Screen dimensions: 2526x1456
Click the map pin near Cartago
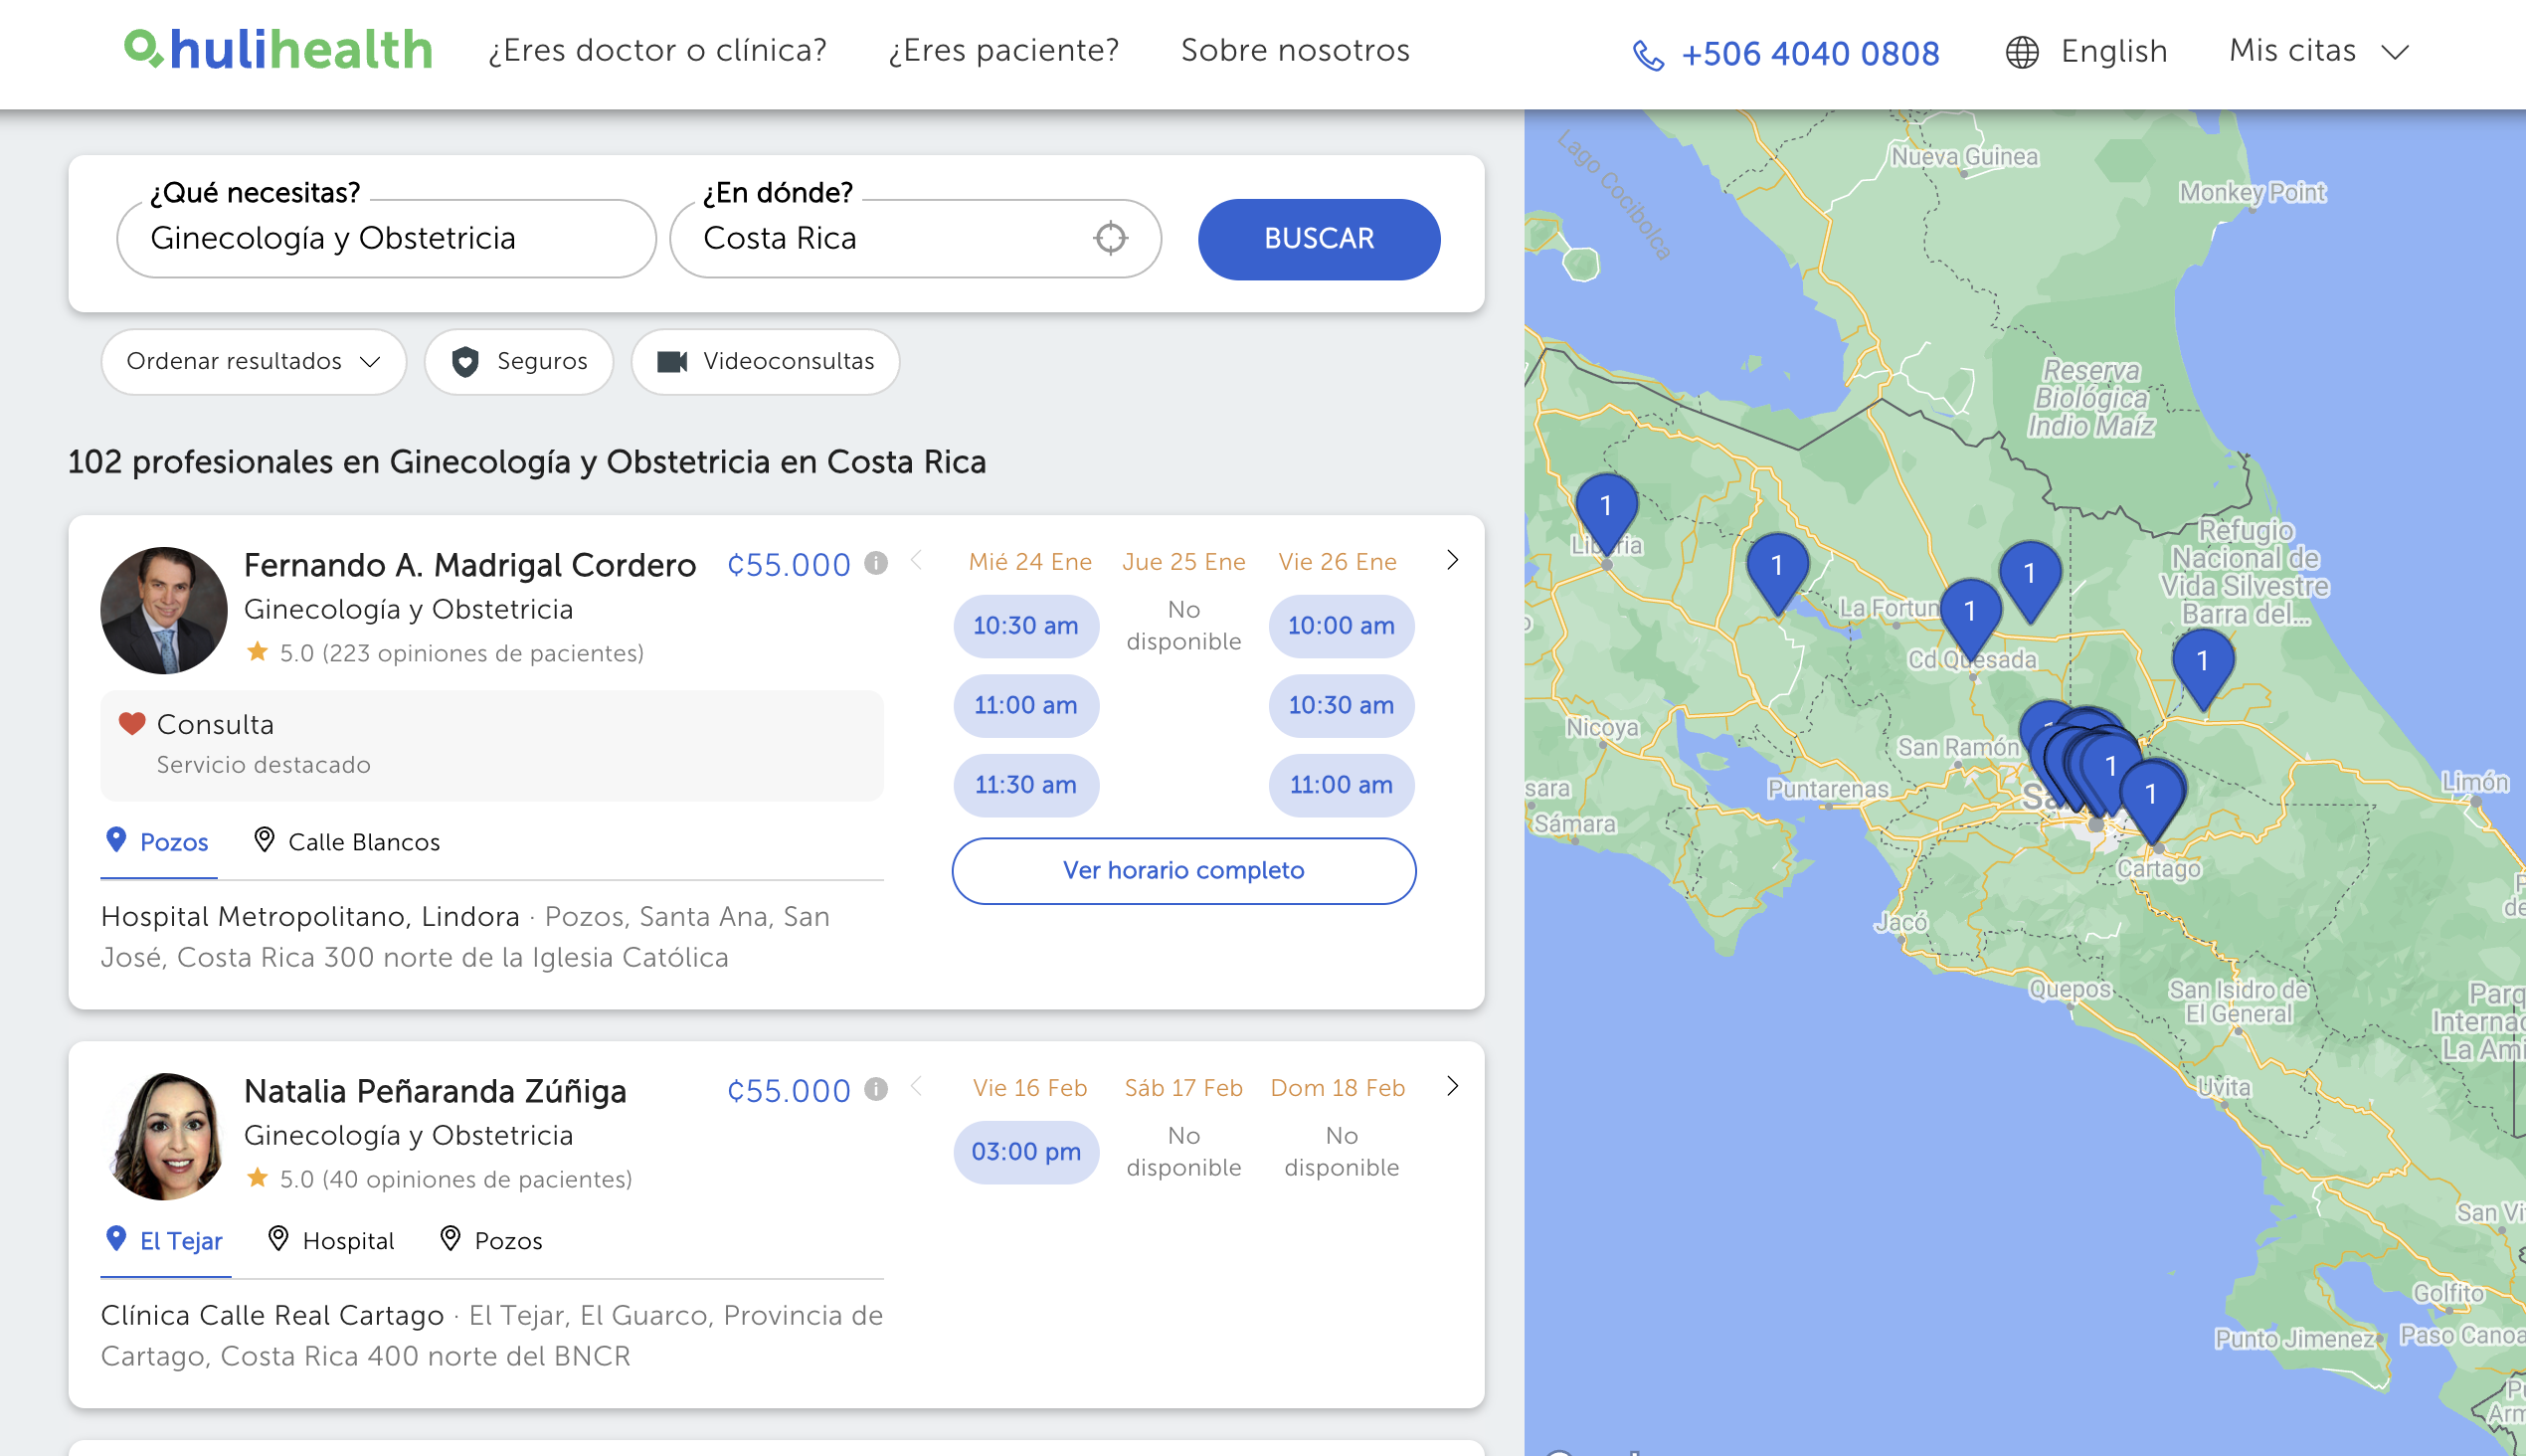tap(2151, 795)
